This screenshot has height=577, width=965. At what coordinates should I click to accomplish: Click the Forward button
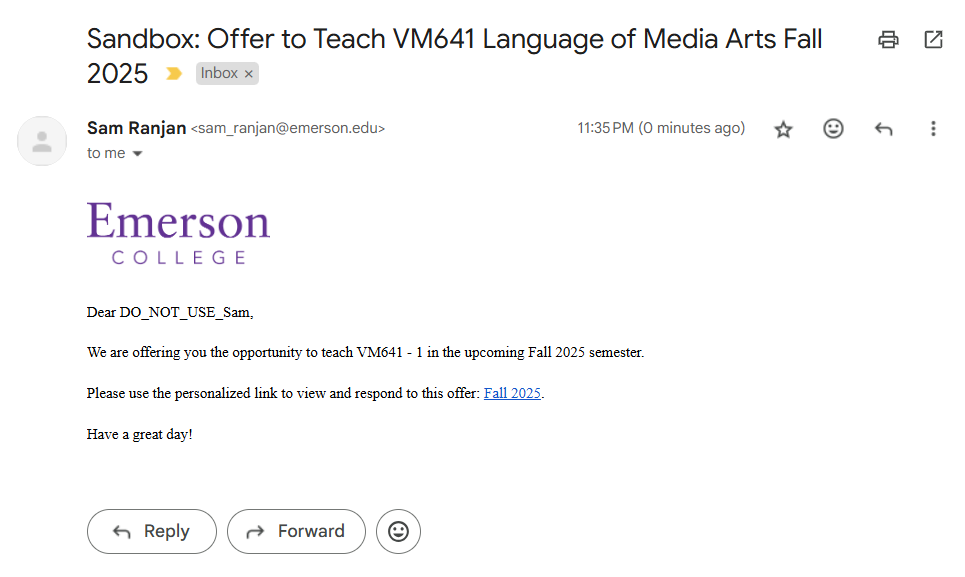coord(296,531)
